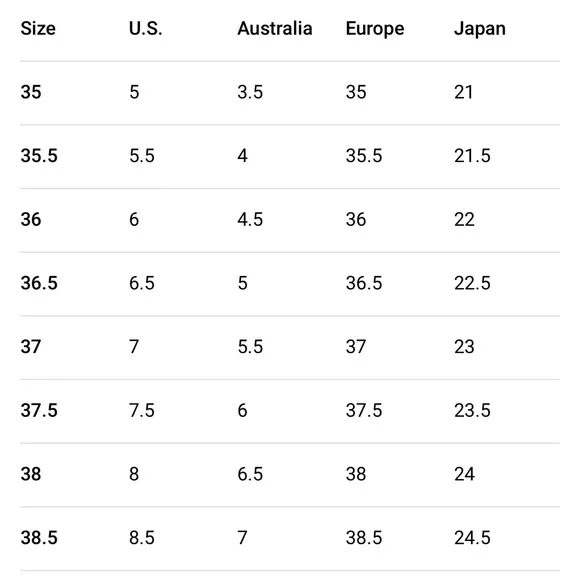
Task: Select the size 38 row label
Action: coord(31,474)
